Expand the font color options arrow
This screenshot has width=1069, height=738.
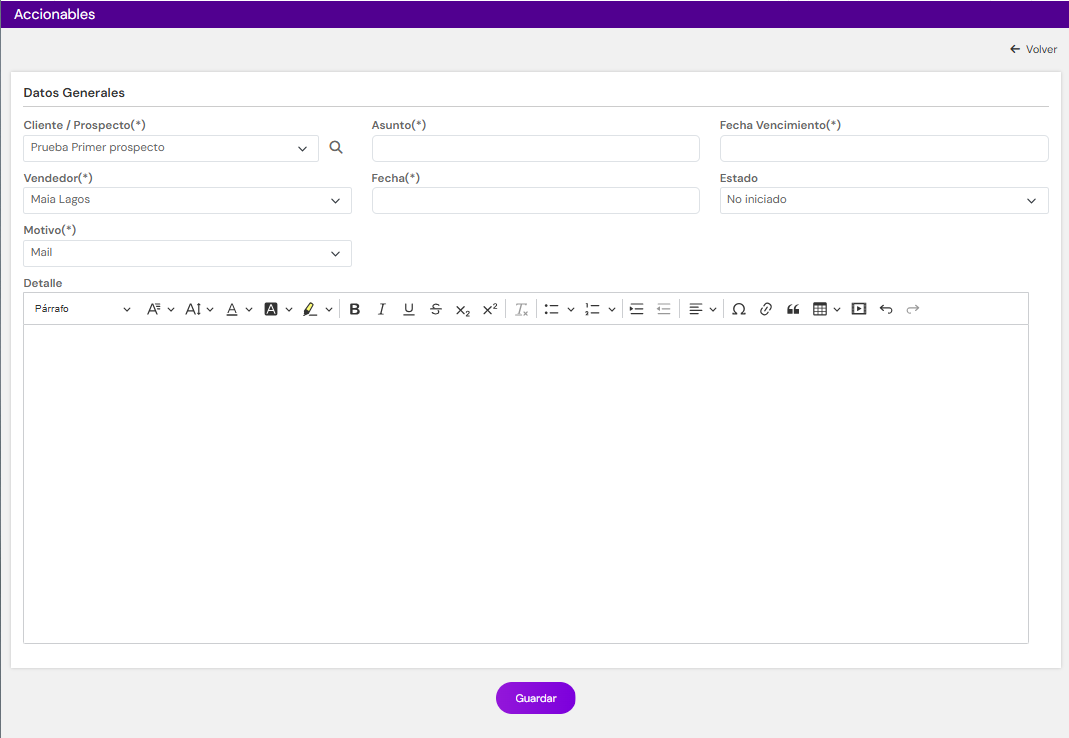click(x=249, y=310)
